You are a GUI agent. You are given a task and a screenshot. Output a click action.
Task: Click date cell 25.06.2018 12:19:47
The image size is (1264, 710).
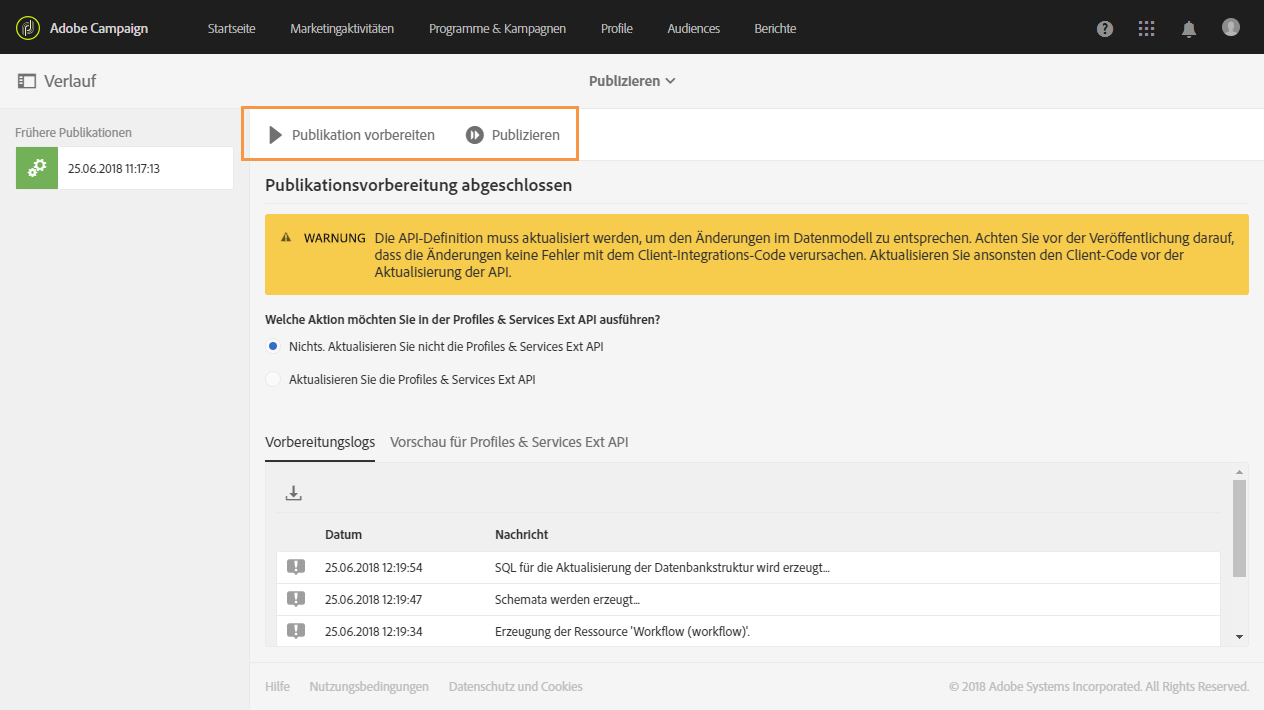(x=374, y=599)
